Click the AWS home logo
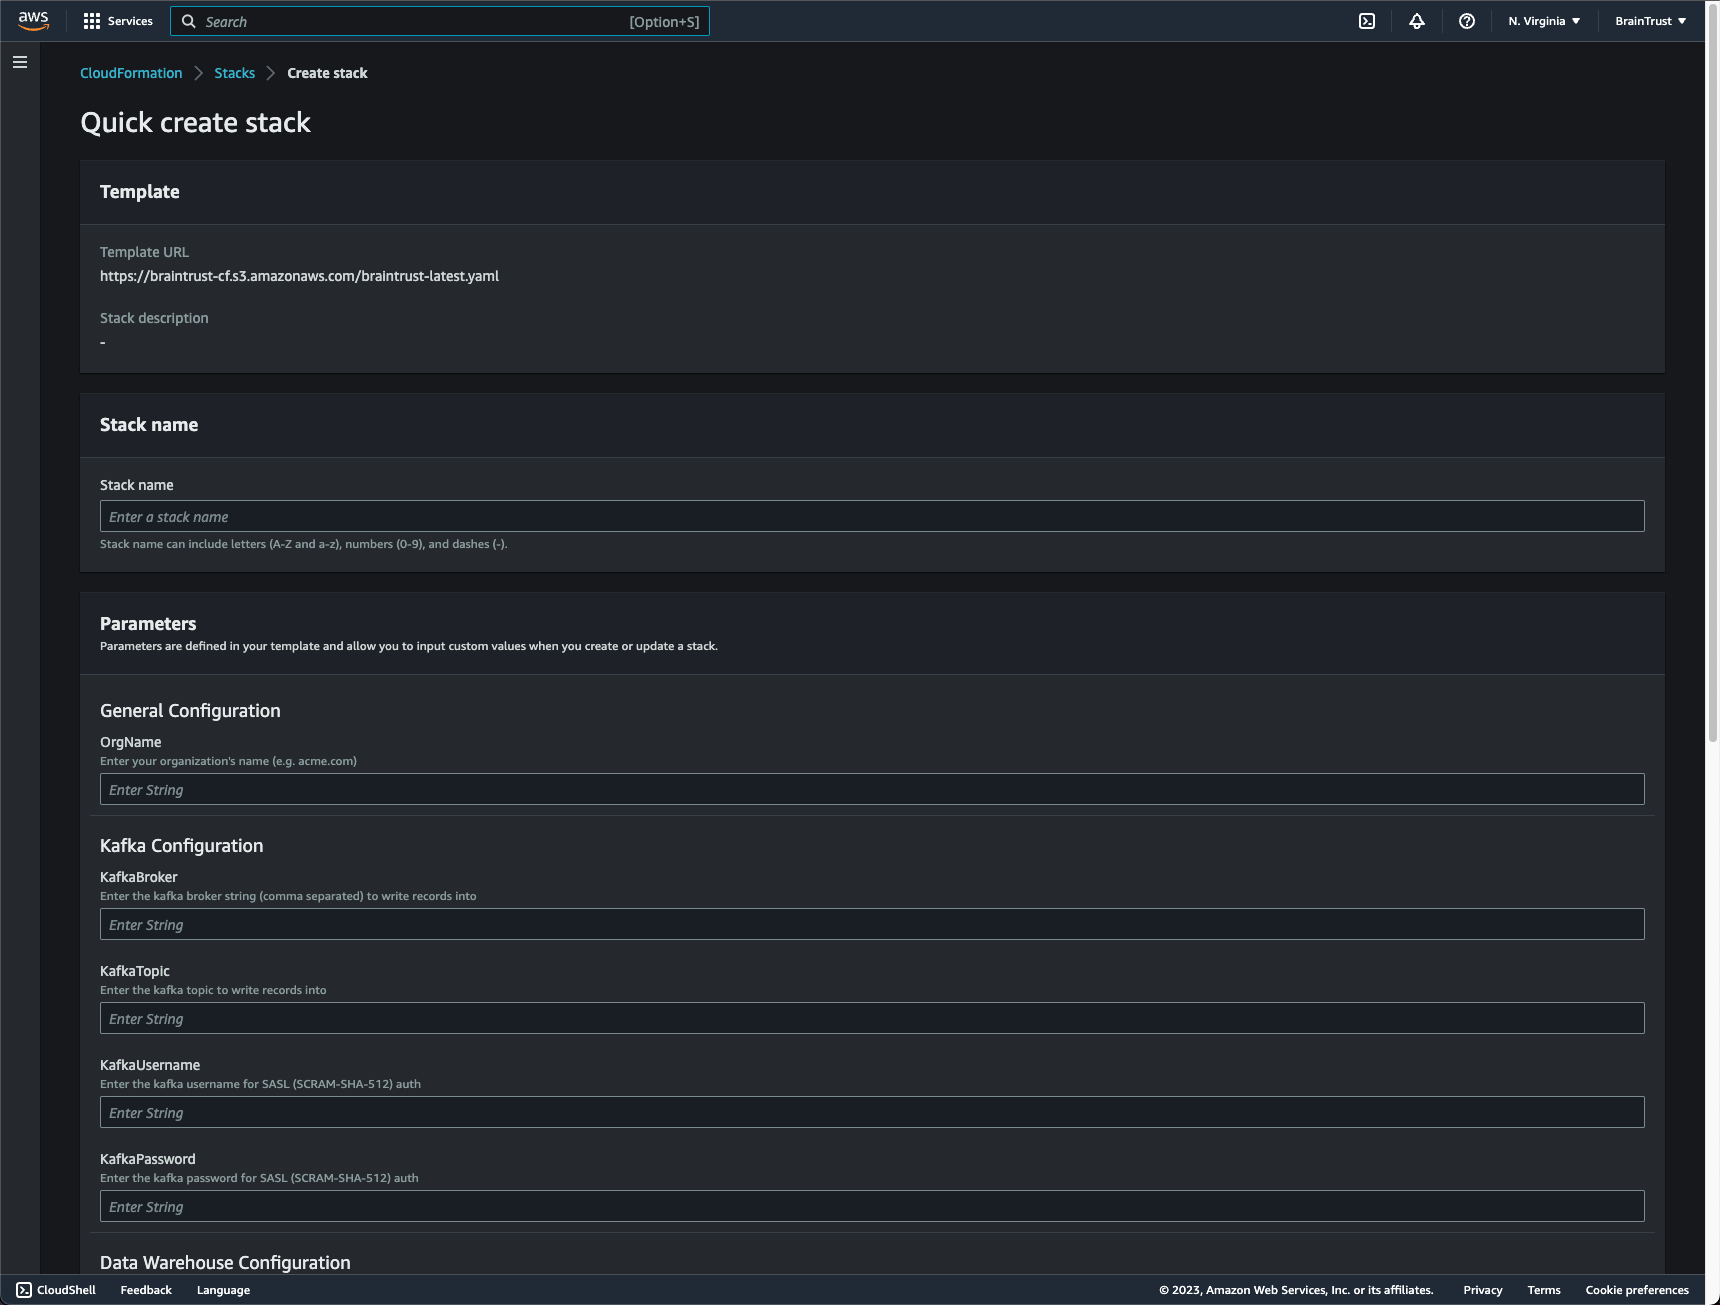Viewport: 1720px width, 1305px height. (x=33, y=20)
